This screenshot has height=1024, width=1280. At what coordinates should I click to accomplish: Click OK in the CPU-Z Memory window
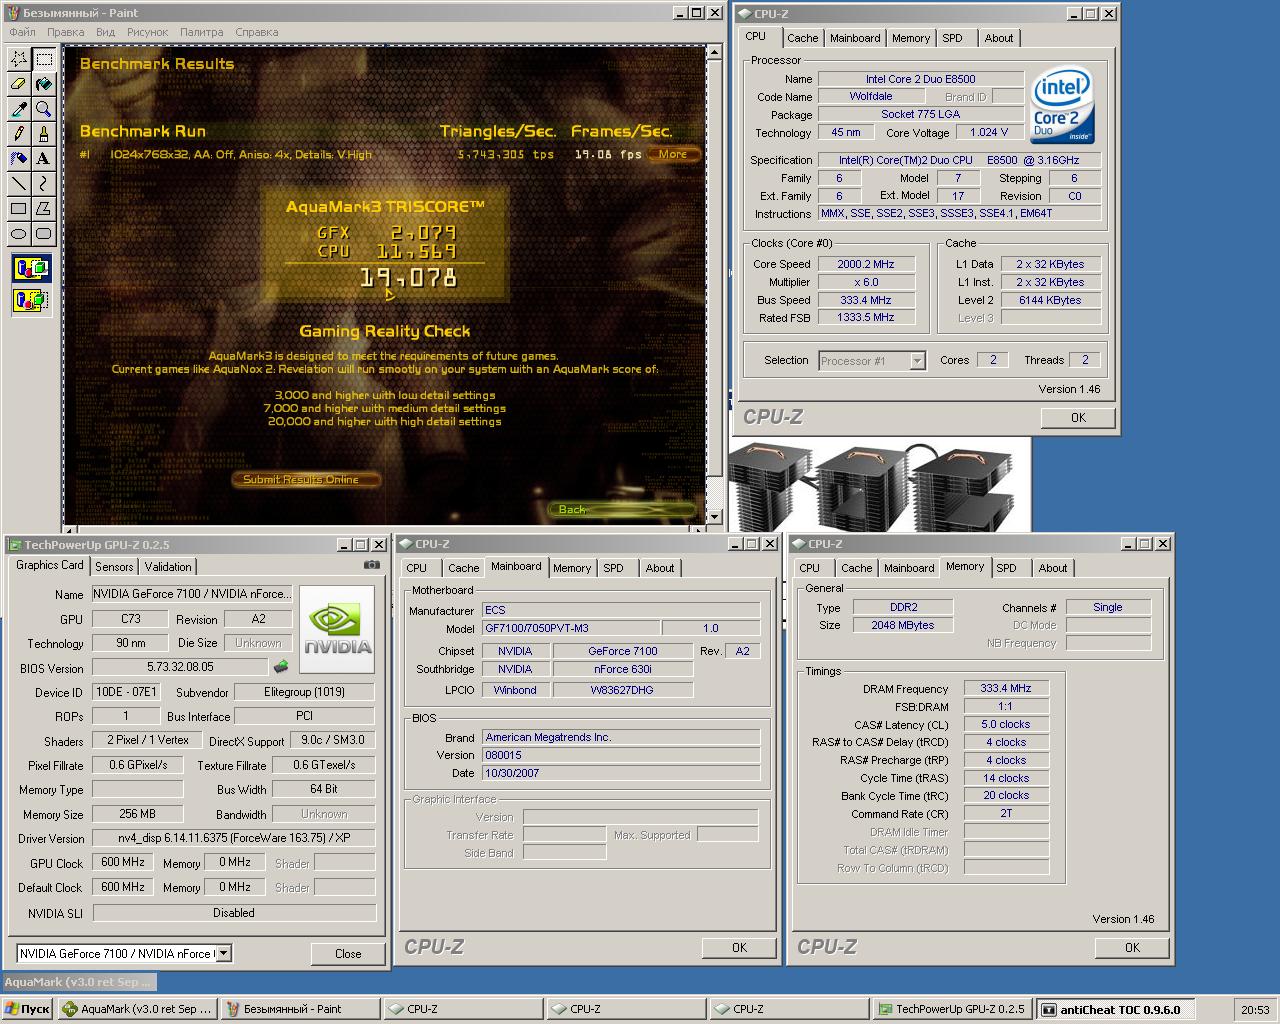tap(1132, 948)
